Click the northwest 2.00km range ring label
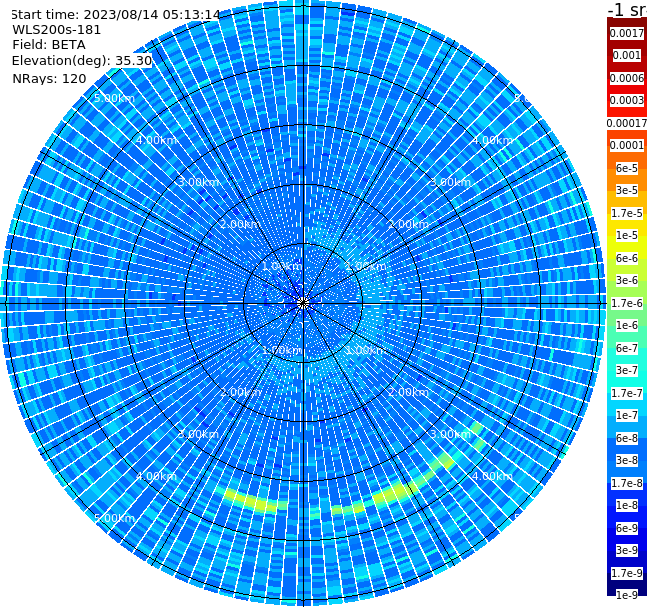The width and height of the screenshot is (647, 607). click(240, 224)
